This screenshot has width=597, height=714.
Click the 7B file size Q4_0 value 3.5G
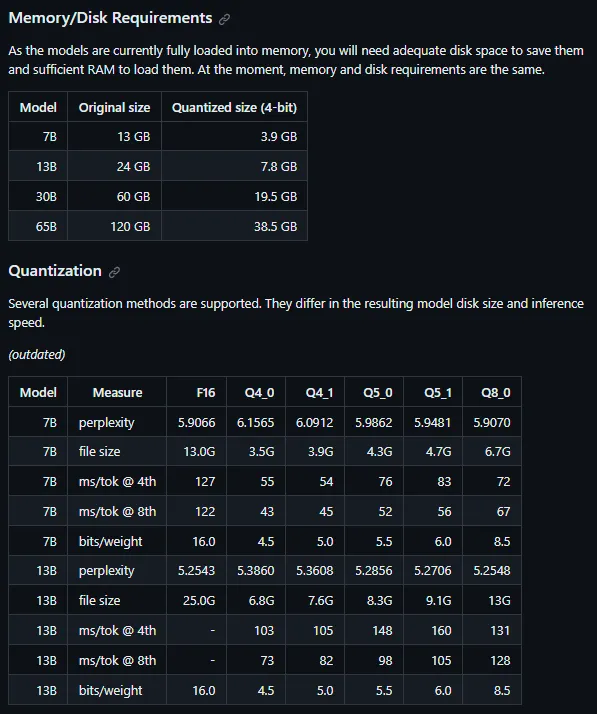pos(261,451)
